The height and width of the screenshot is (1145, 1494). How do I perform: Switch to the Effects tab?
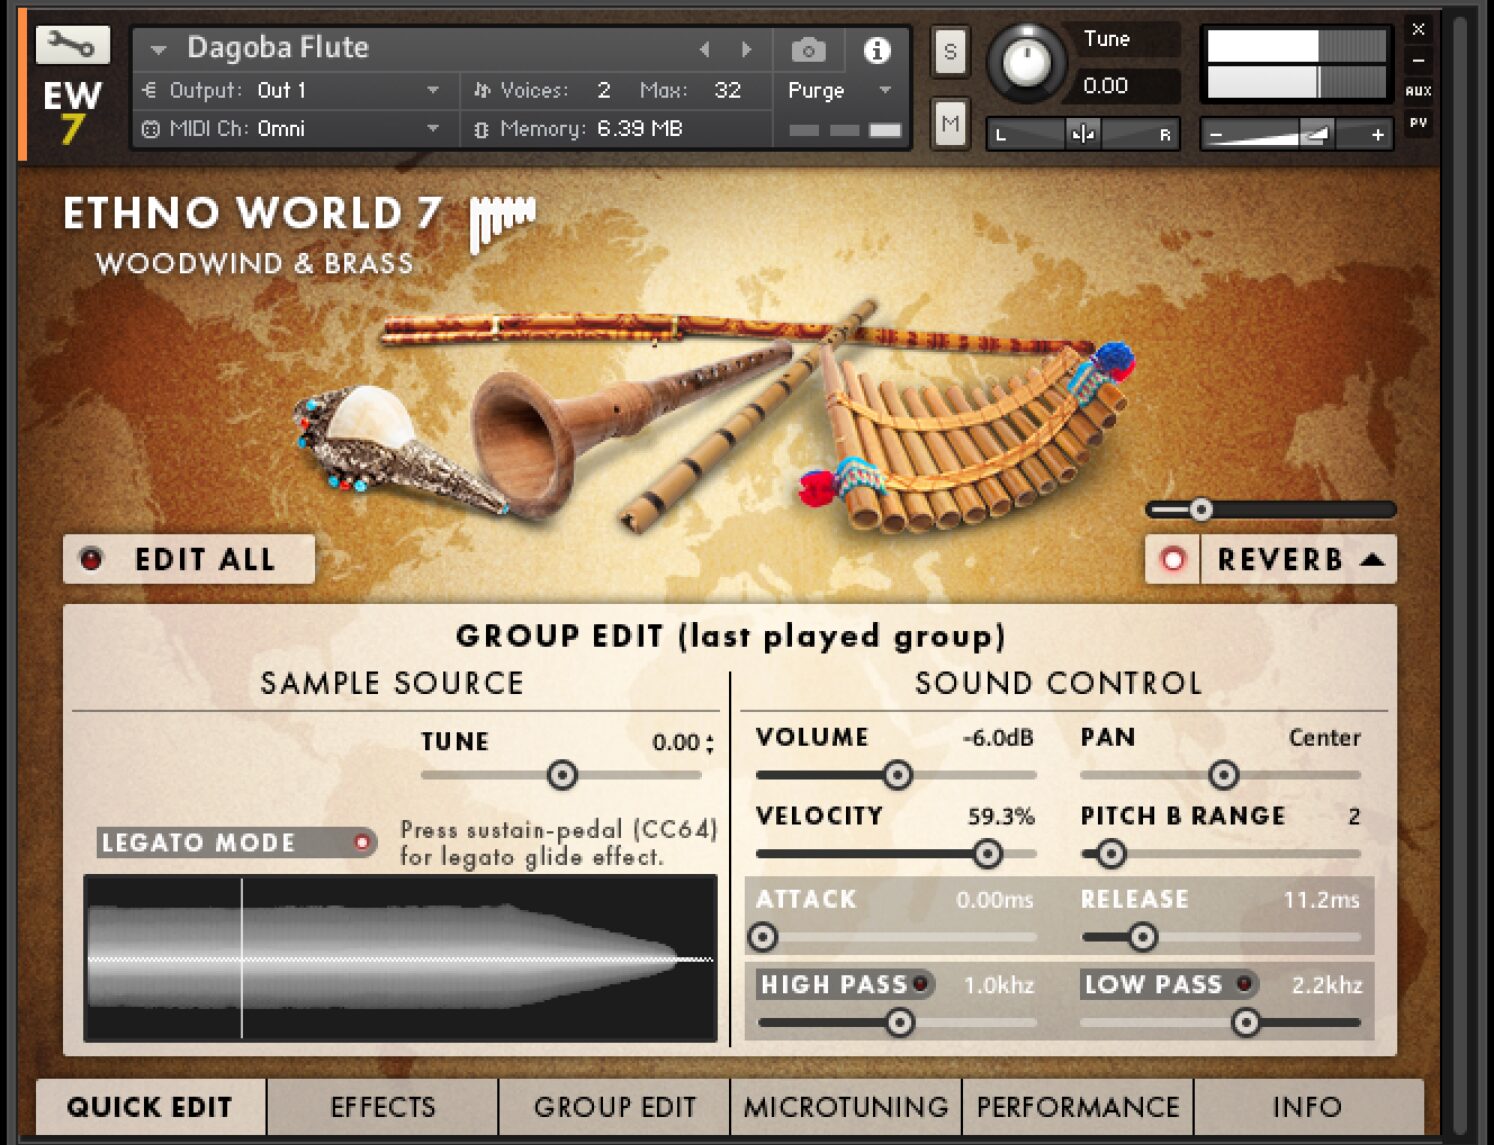tap(383, 1107)
